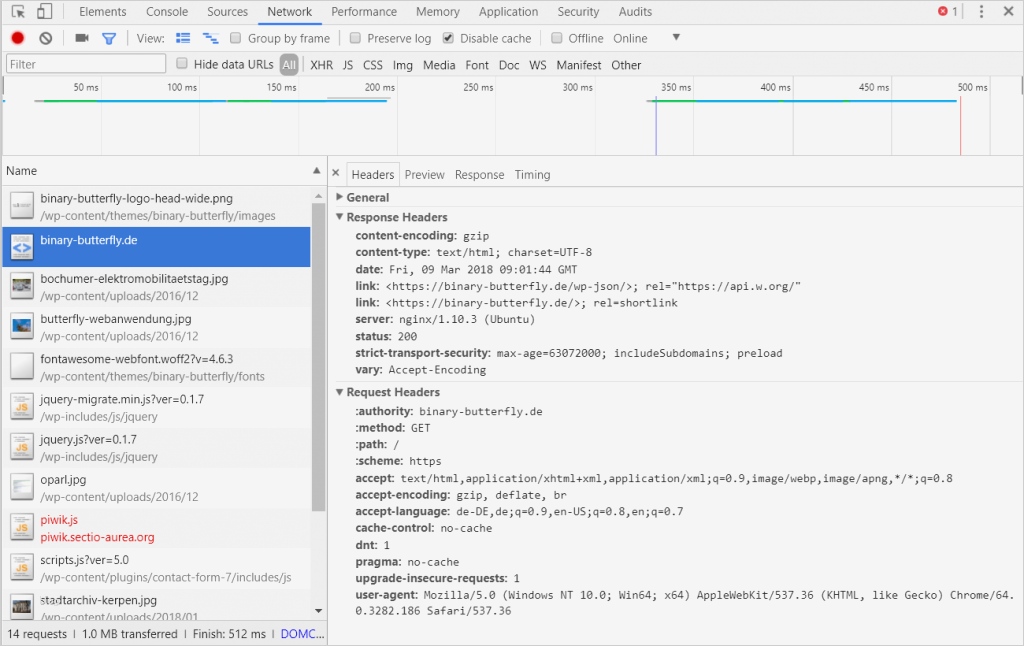Enable the Preserve log checkbox
This screenshot has height=646, width=1024.
(x=355, y=37)
